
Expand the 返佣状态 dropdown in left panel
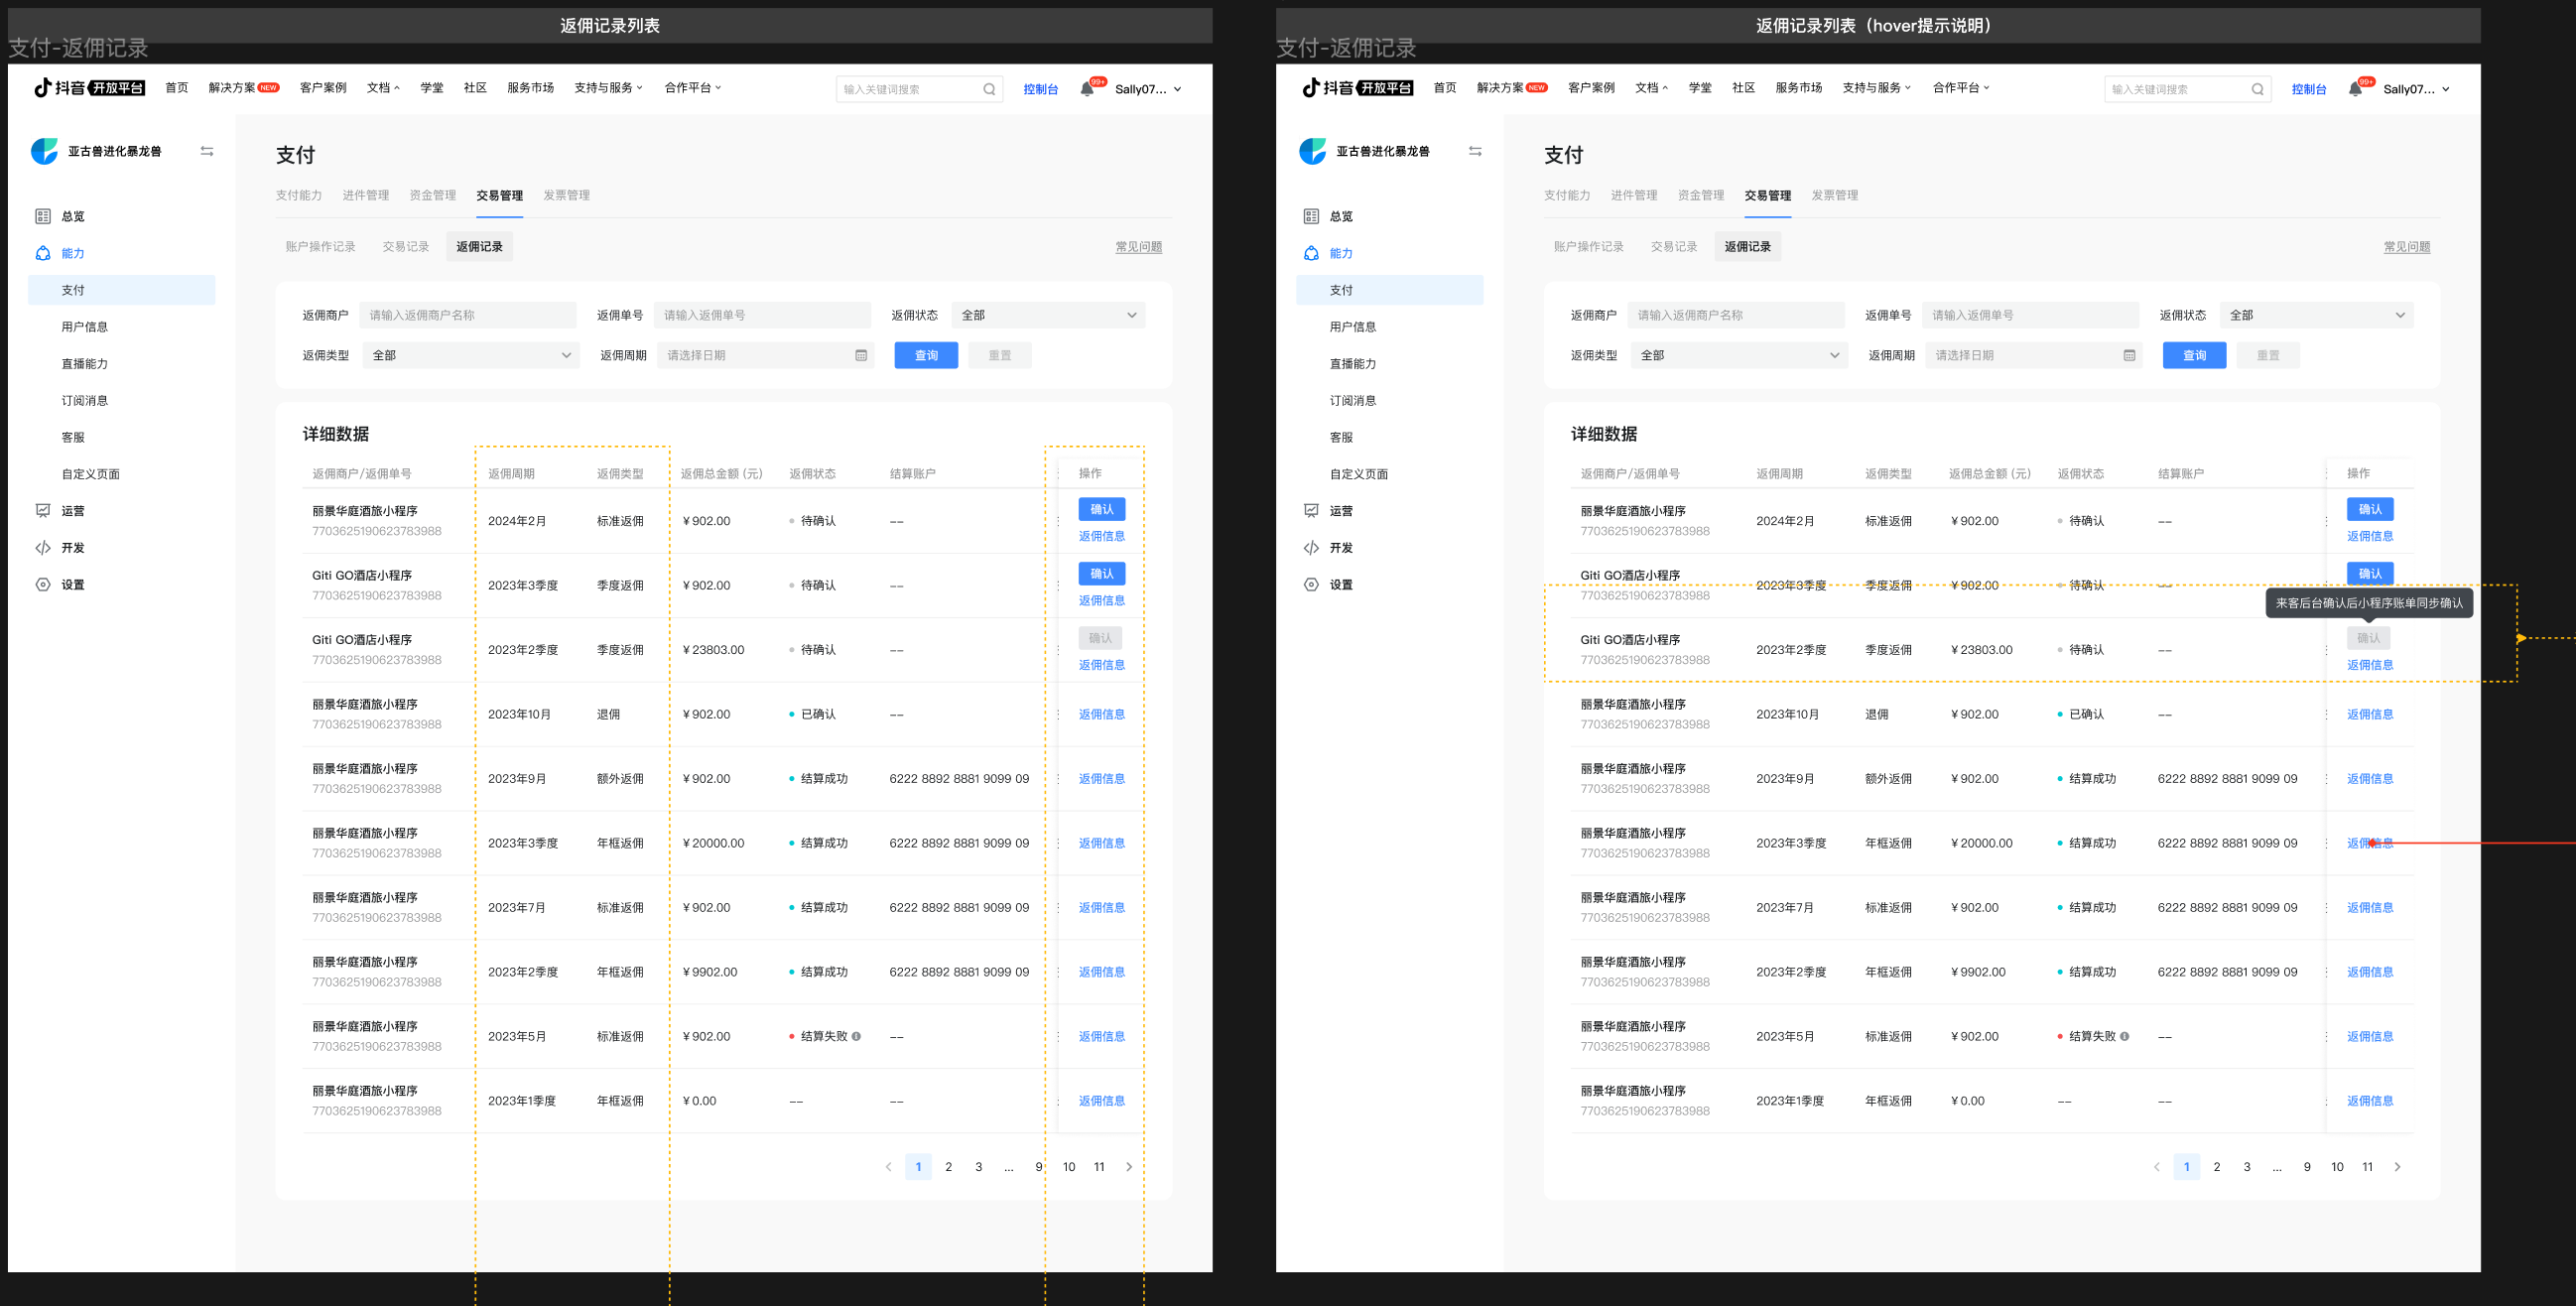(1048, 315)
